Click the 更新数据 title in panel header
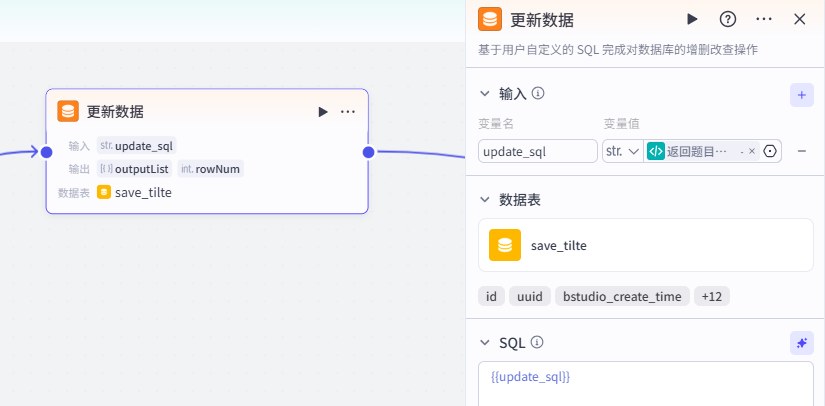The image size is (825, 406). (542, 21)
